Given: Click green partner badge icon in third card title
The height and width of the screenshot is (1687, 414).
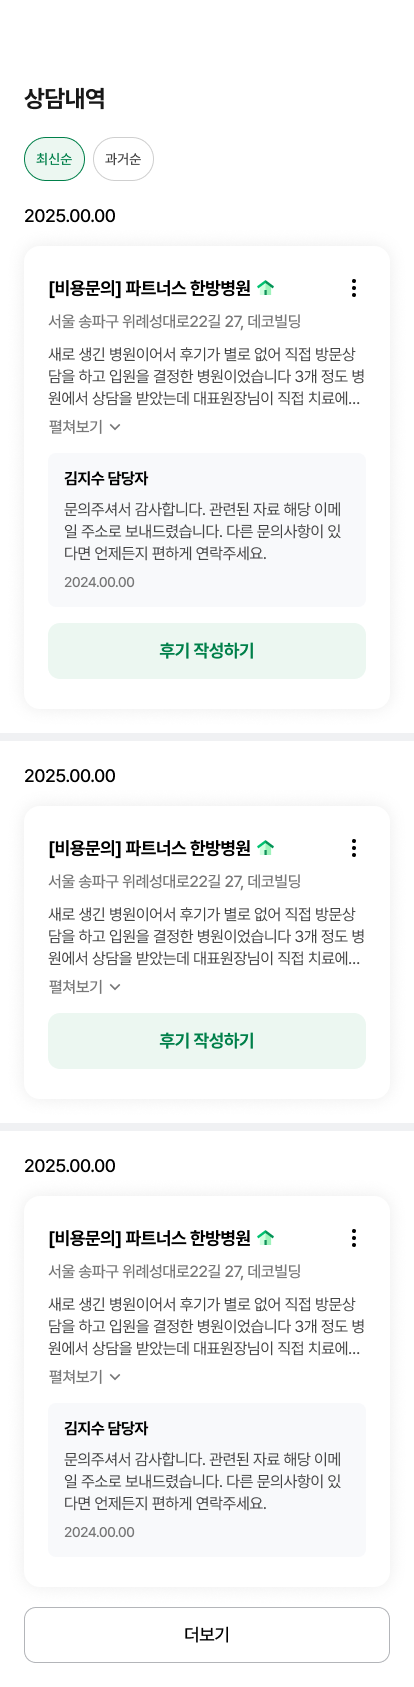Looking at the screenshot, I should (x=265, y=1238).
